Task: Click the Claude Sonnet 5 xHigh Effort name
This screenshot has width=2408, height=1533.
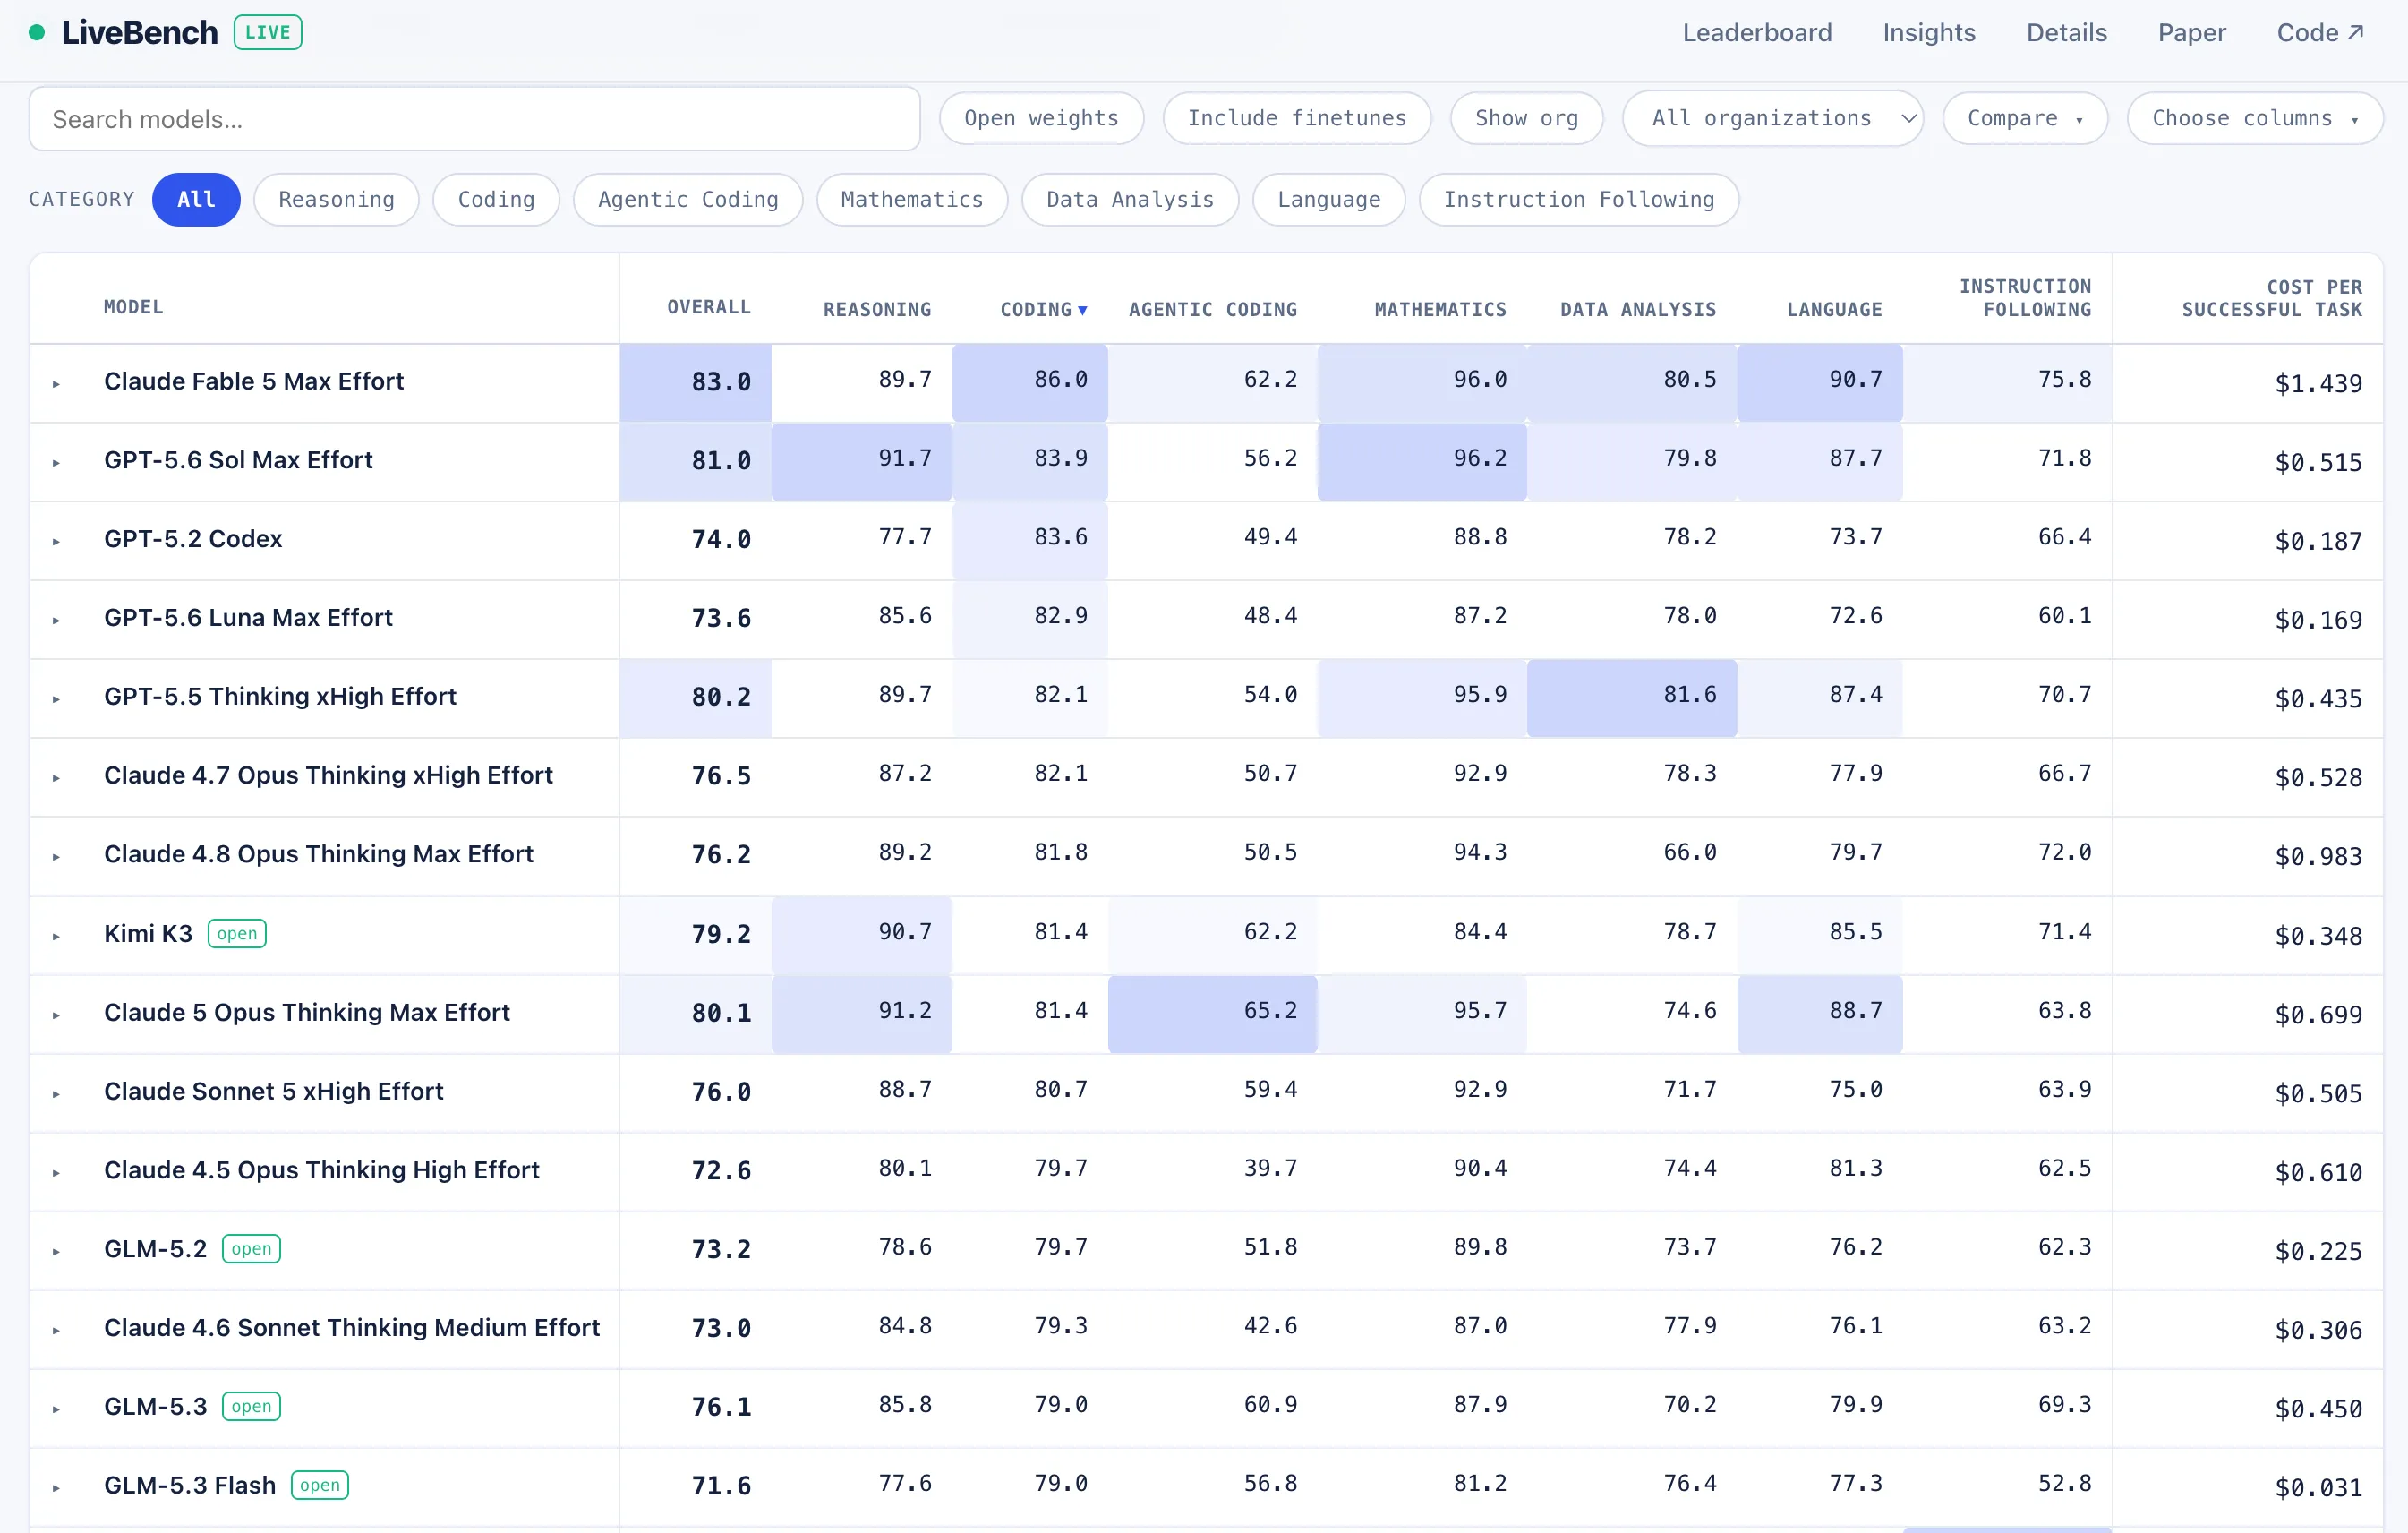Action: pos(273,1091)
